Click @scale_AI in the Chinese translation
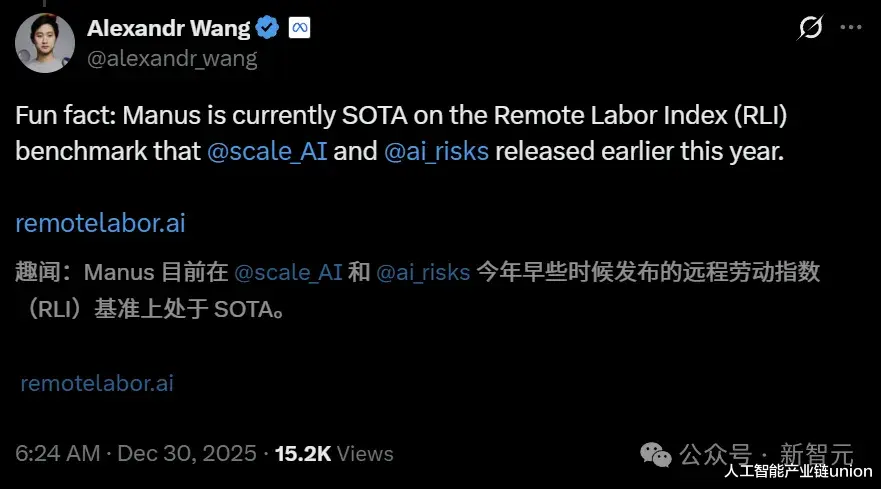Viewport: 881px width, 489px height. pyautogui.click(x=288, y=272)
